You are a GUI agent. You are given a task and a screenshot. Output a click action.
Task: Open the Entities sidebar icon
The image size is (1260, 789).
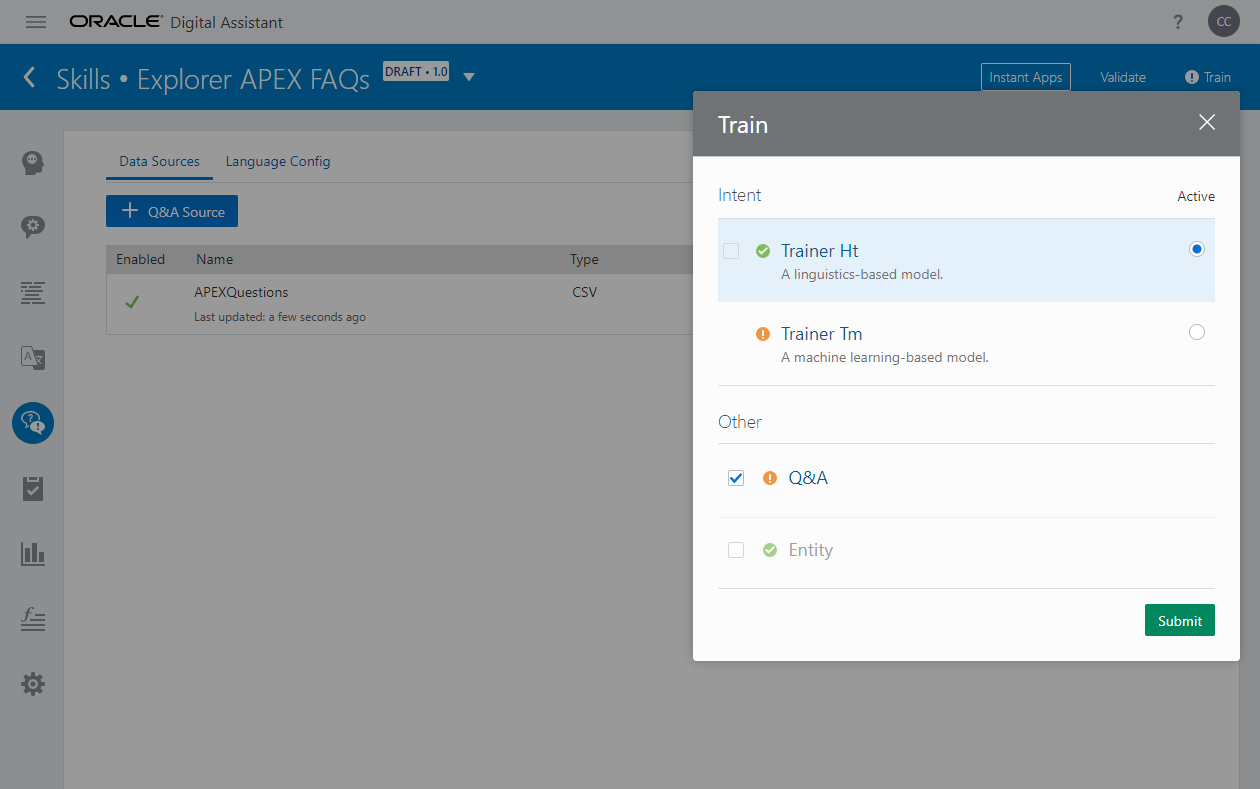tap(33, 227)
